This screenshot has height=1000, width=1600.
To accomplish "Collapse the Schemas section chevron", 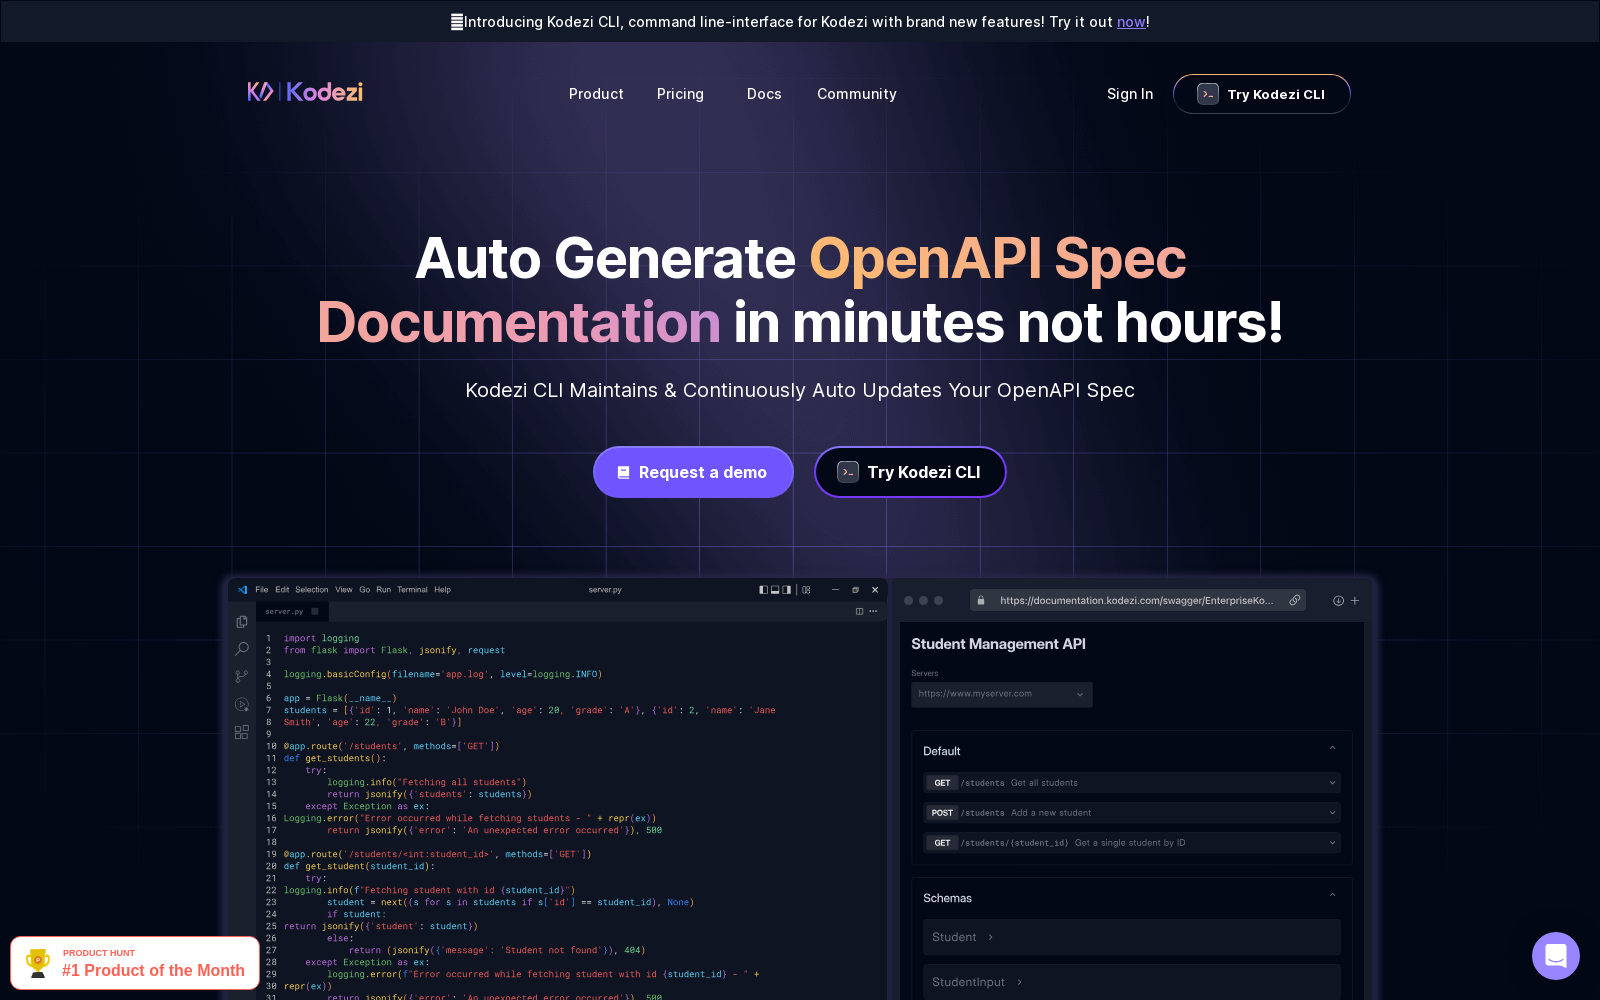I will click(1332, 896).
